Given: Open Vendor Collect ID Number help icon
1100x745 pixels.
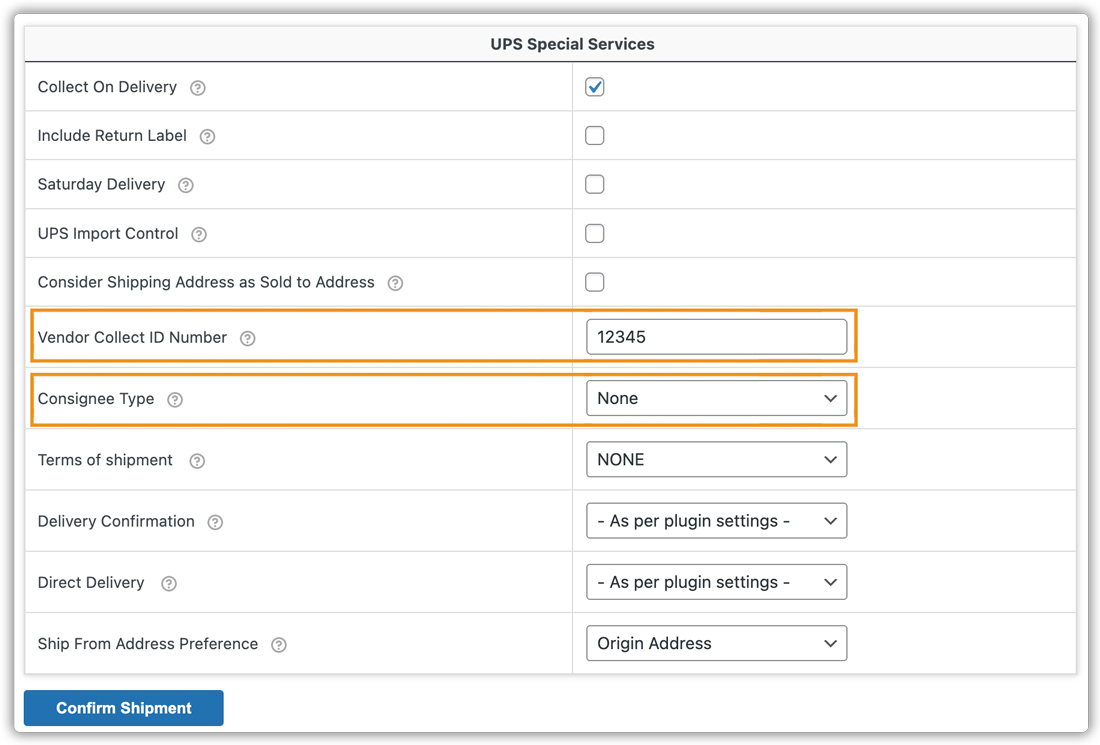Looking at the screenshot, I should 248,338.
